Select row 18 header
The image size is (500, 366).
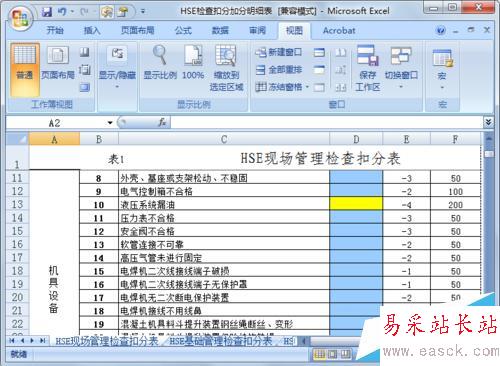point(17,270)
